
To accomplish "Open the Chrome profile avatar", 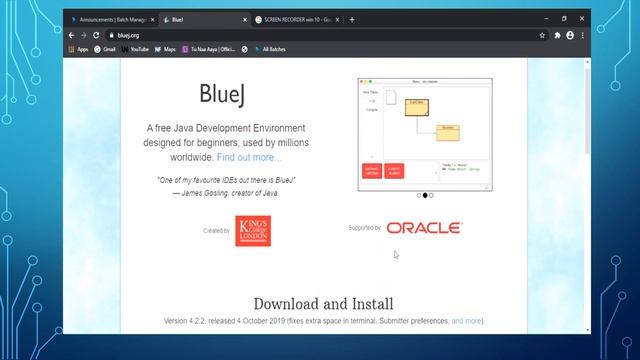I will point(570,36).
